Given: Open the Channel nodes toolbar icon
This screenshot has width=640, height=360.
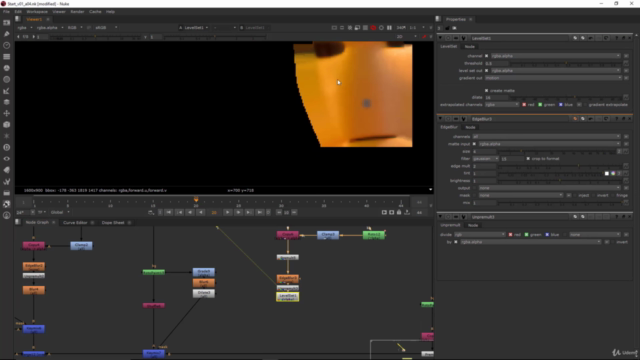Looking at the screenshot, I should pyautogui.click(x=7, y=57).
